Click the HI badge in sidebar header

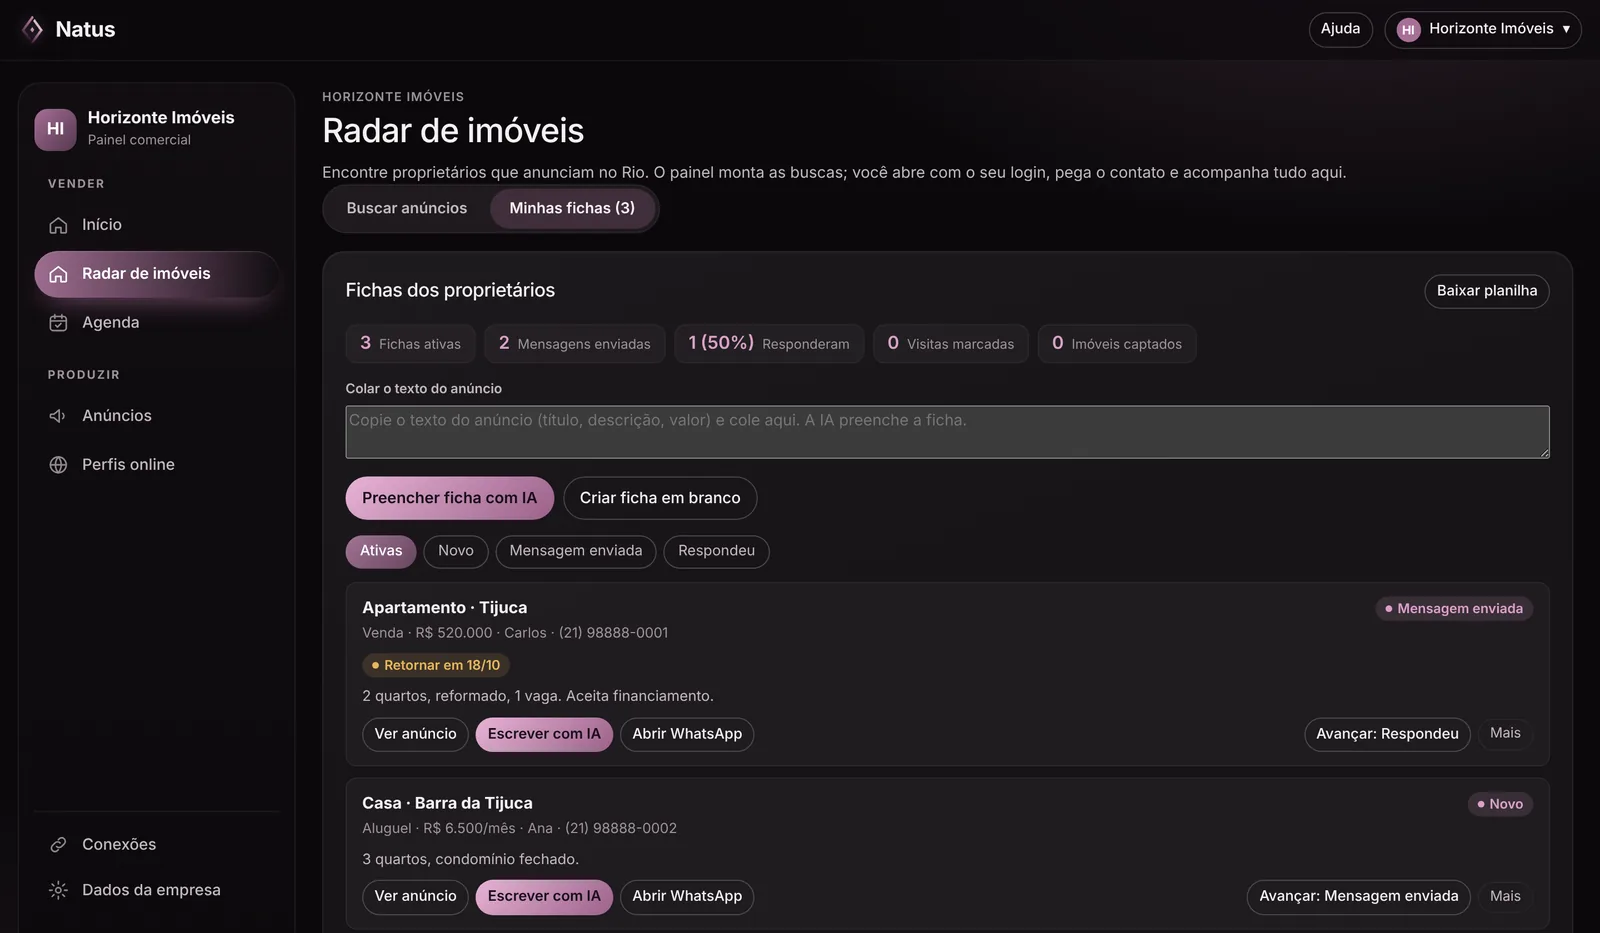click(x=55, y=129)
